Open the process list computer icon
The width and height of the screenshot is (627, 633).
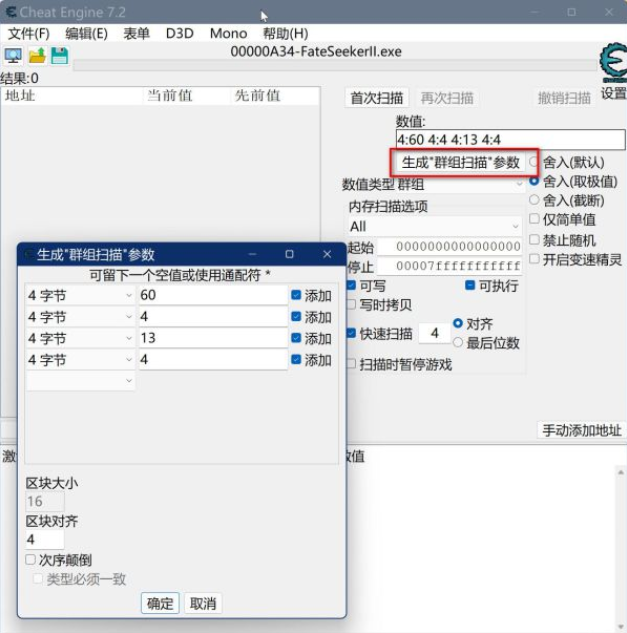[13, 55]
